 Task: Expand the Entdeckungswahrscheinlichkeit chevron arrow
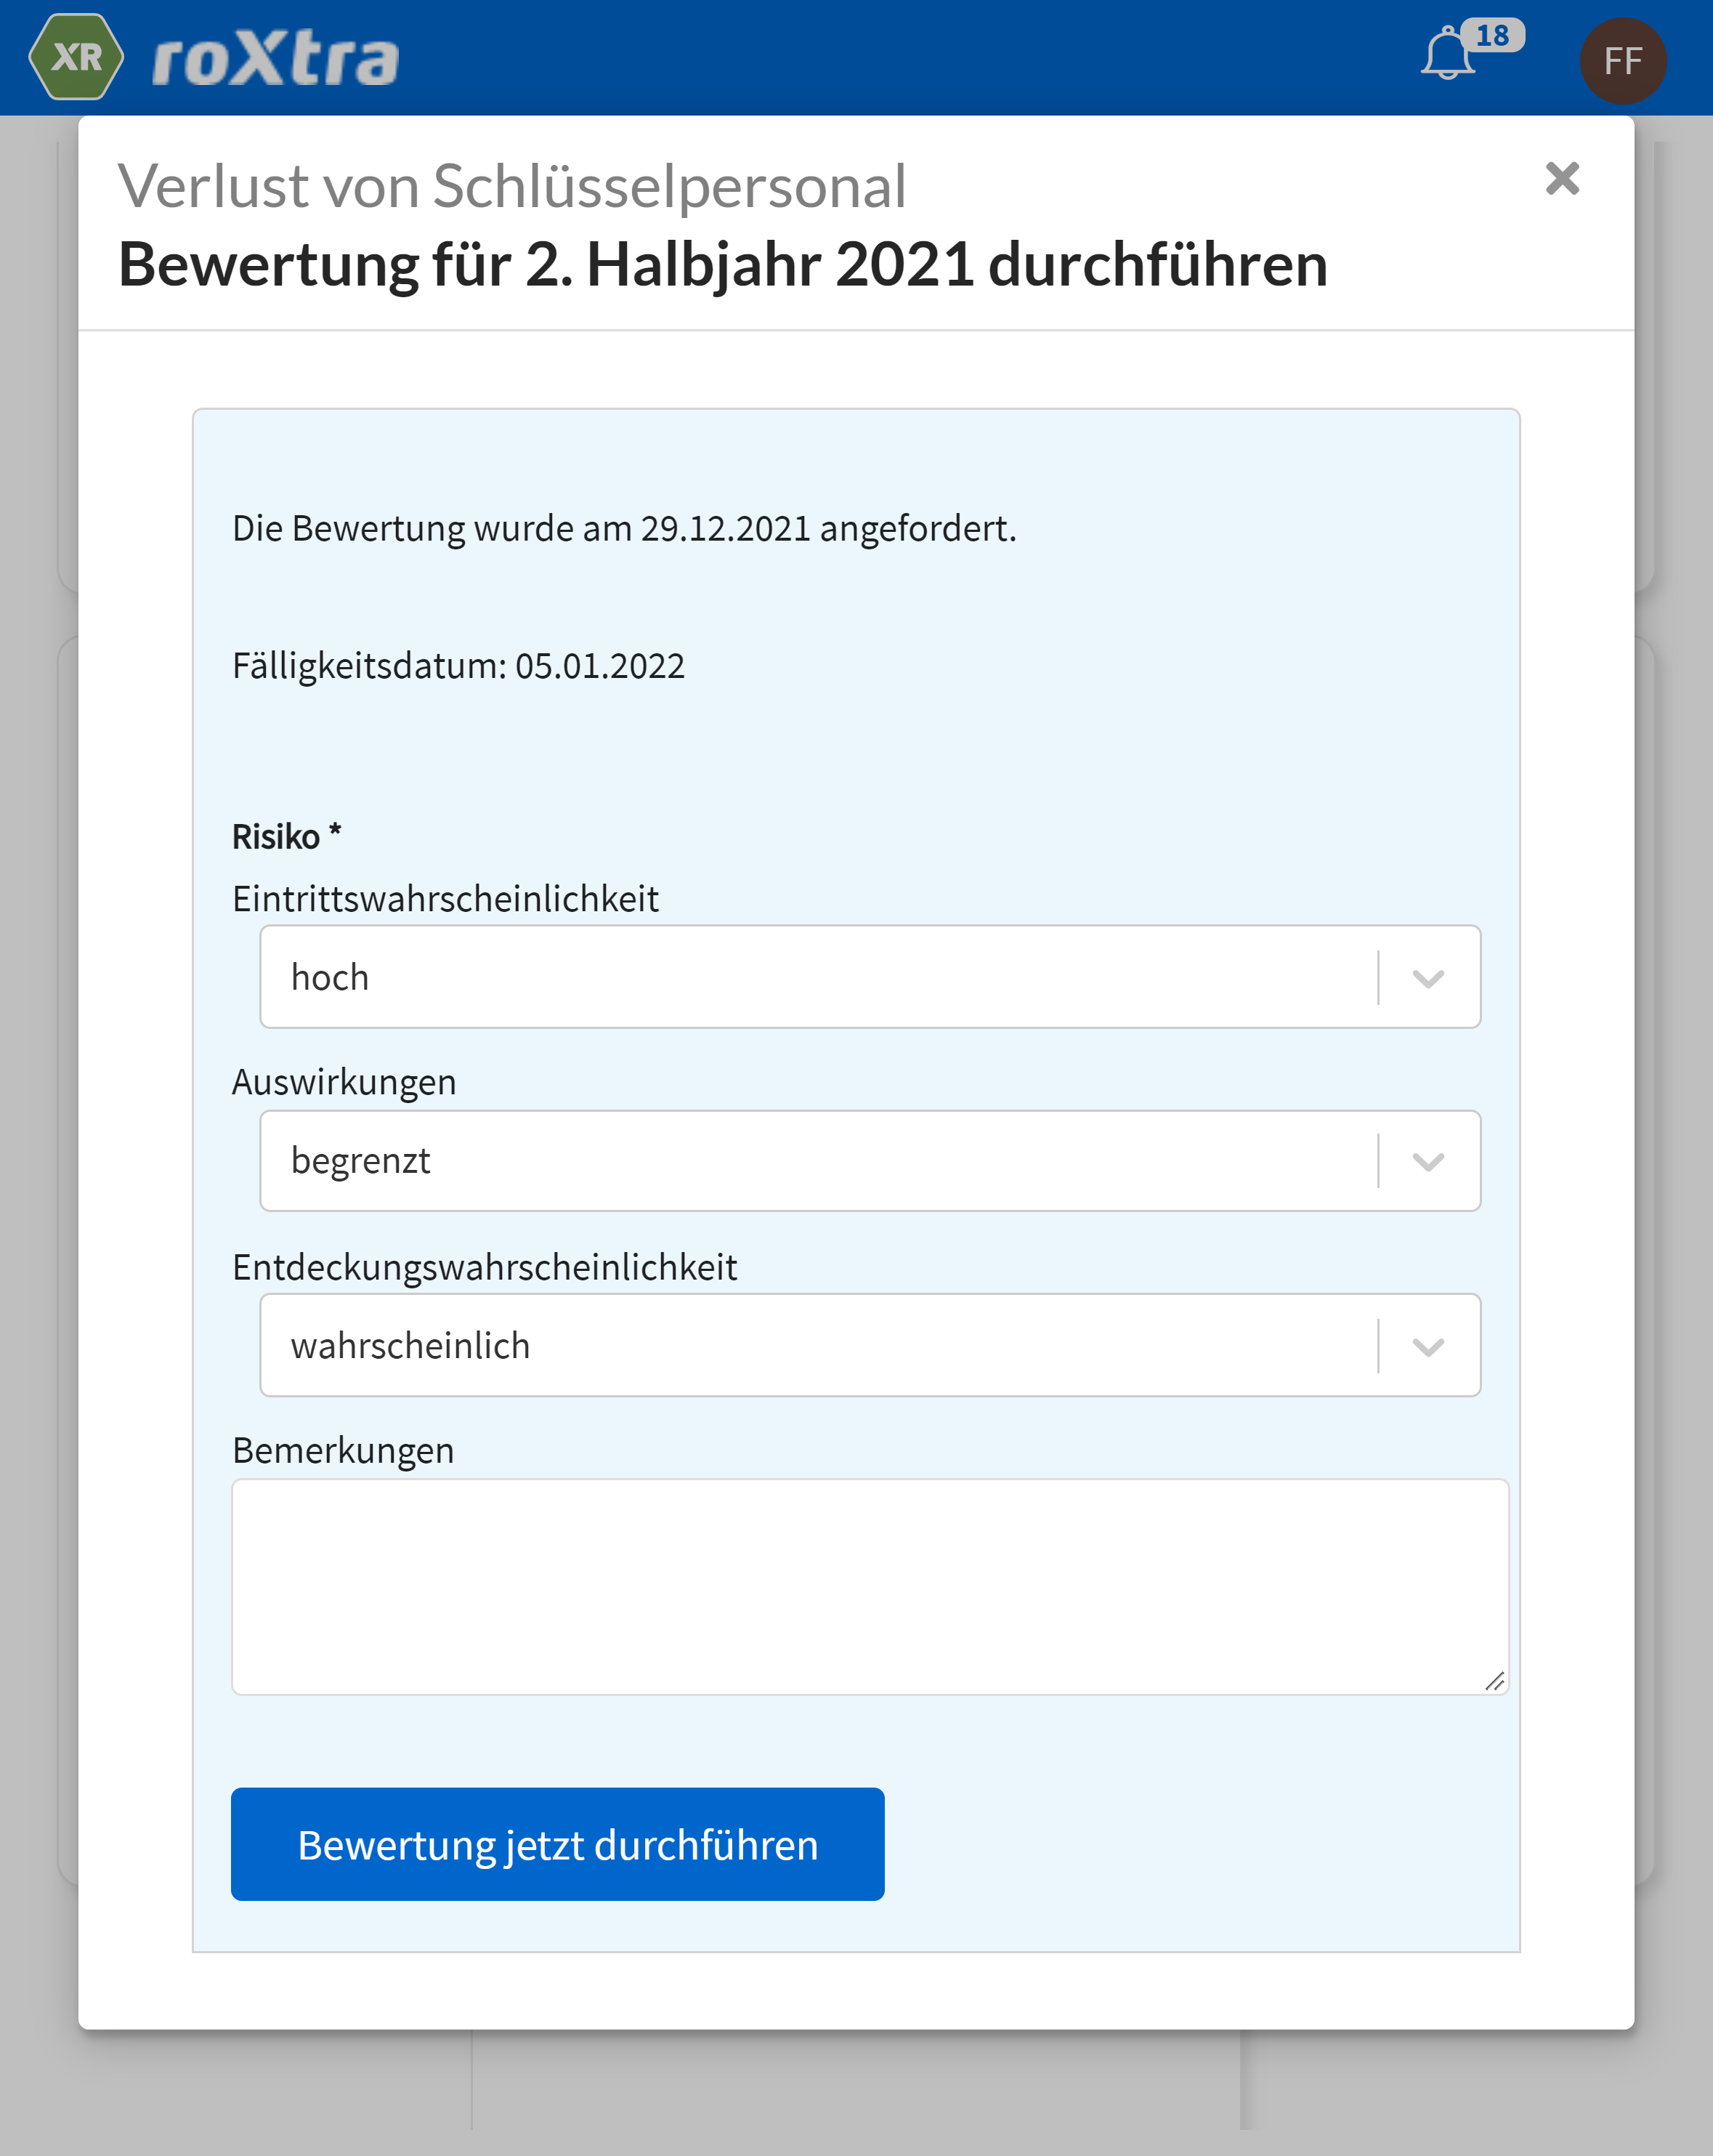pos(1427,1346)
